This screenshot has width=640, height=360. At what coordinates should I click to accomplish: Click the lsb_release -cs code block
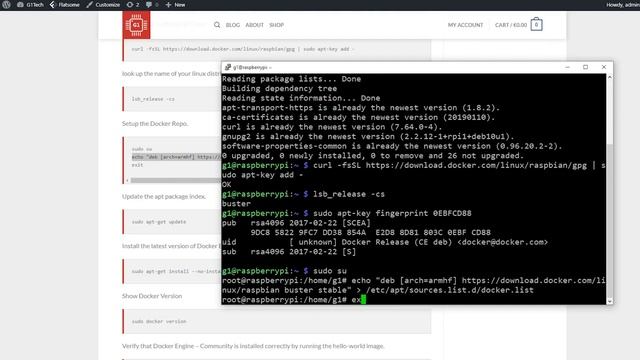[172, 99]
